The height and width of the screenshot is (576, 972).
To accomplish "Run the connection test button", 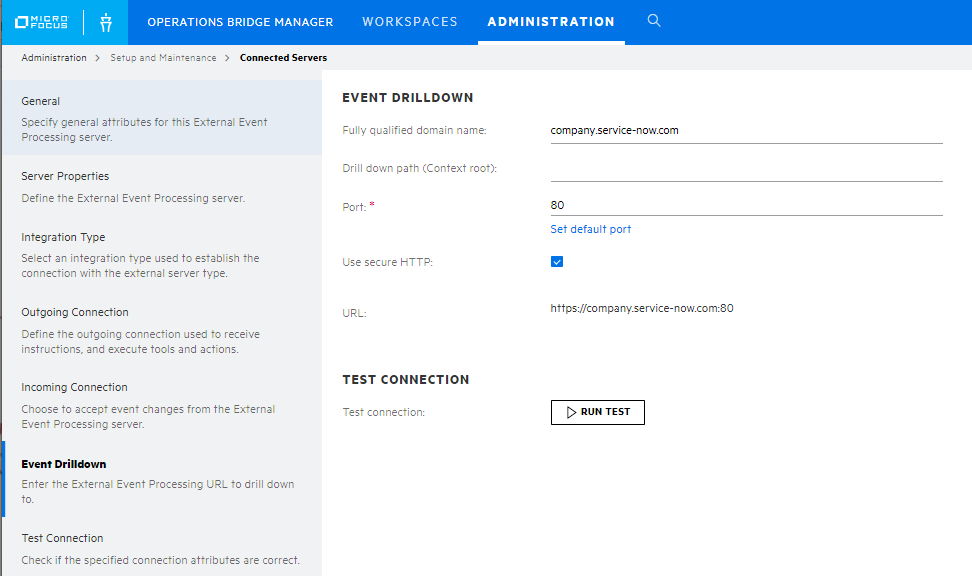I will tap(598, 412).
